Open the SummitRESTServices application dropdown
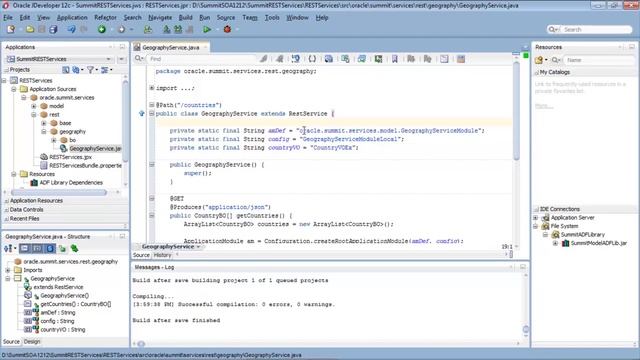Viewport: 640px width, 360px height. [60, 59]
